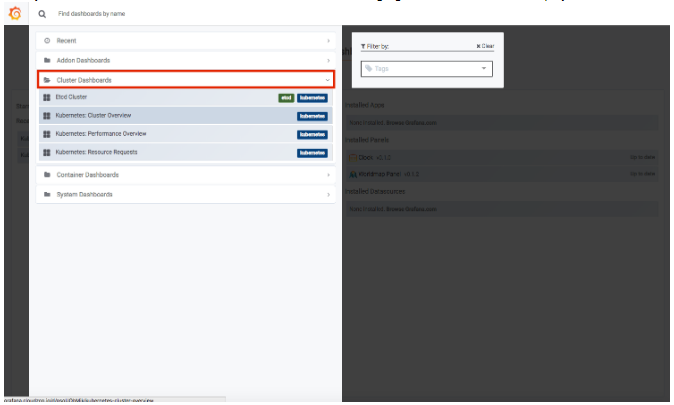This screenshot has width=674, height=405.
Task: Open Kubernetes: Resource Requests dashboard
Action: click(x=186, y=153)
